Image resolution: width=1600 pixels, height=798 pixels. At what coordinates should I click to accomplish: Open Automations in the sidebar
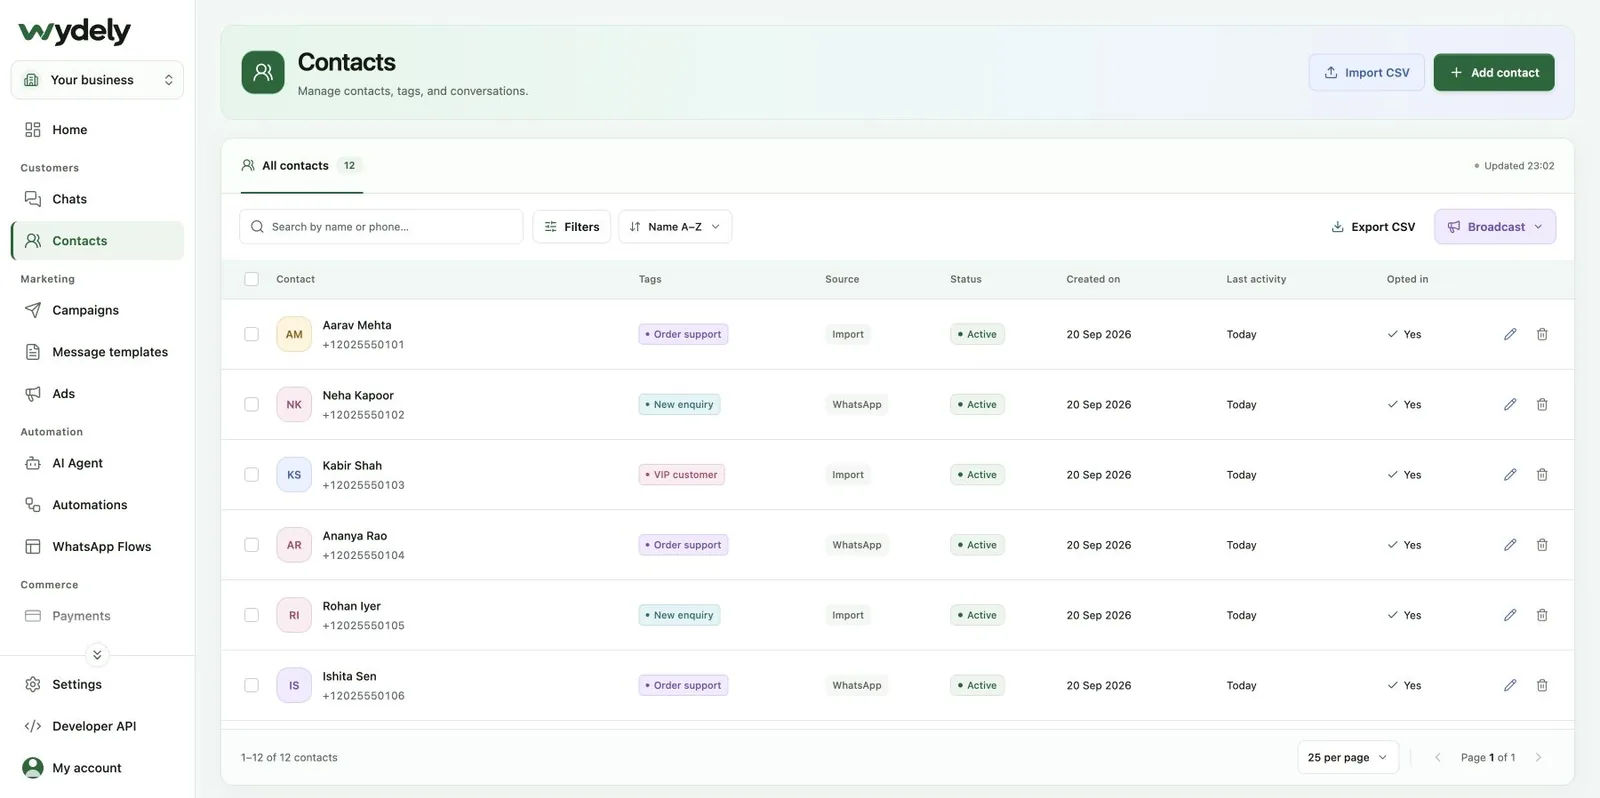pos(97,505)
